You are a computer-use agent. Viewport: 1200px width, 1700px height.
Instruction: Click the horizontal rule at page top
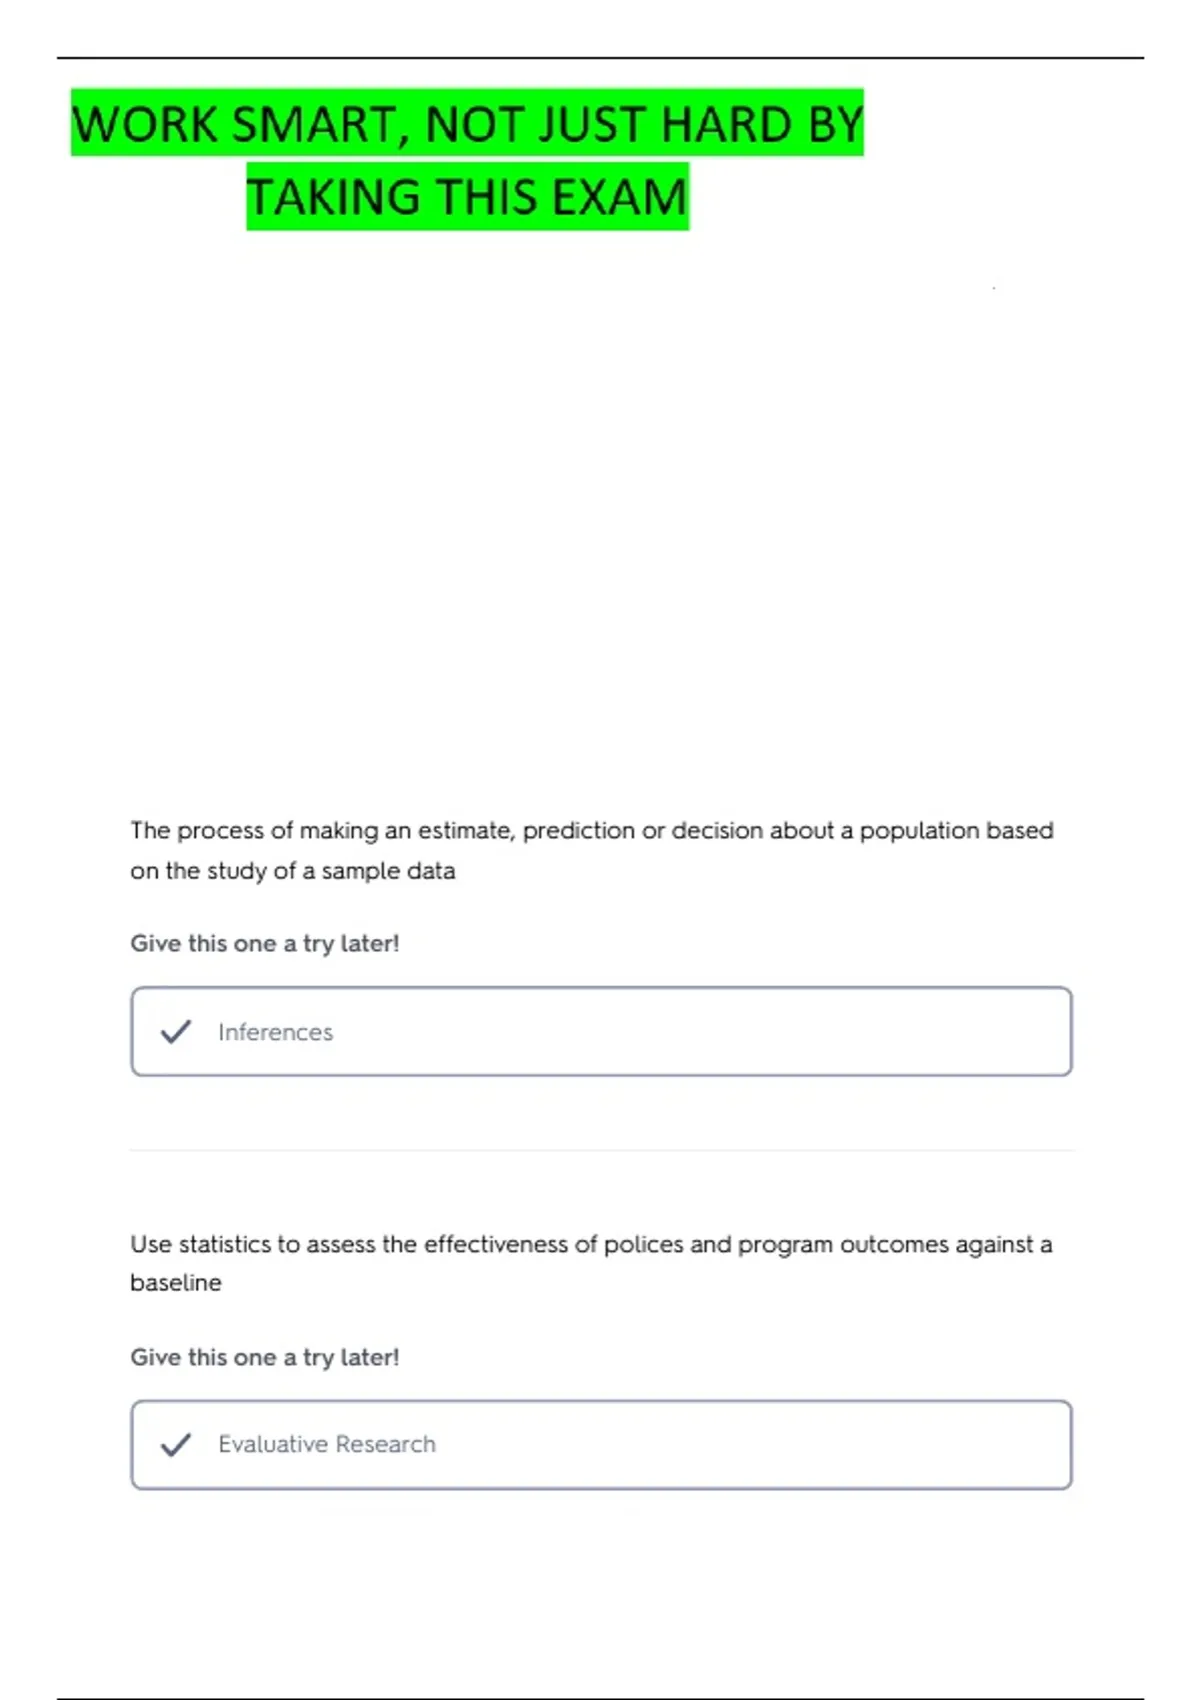pos(600,57)
